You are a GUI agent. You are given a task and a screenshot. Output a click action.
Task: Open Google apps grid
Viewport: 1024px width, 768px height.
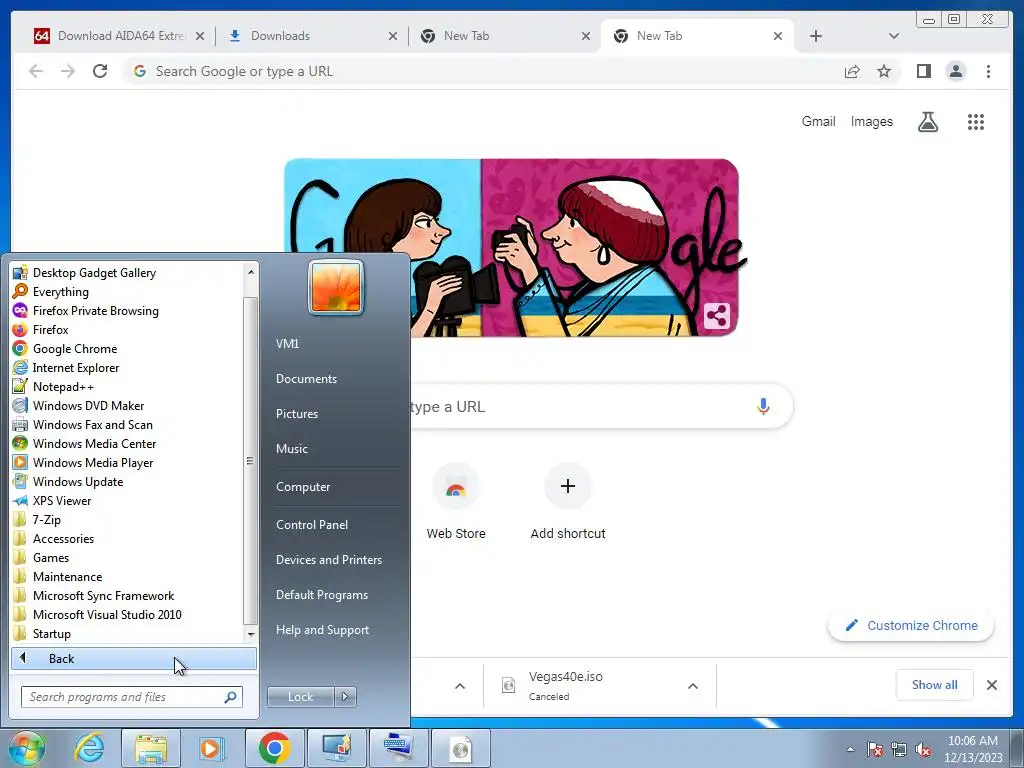pos(976,121)
